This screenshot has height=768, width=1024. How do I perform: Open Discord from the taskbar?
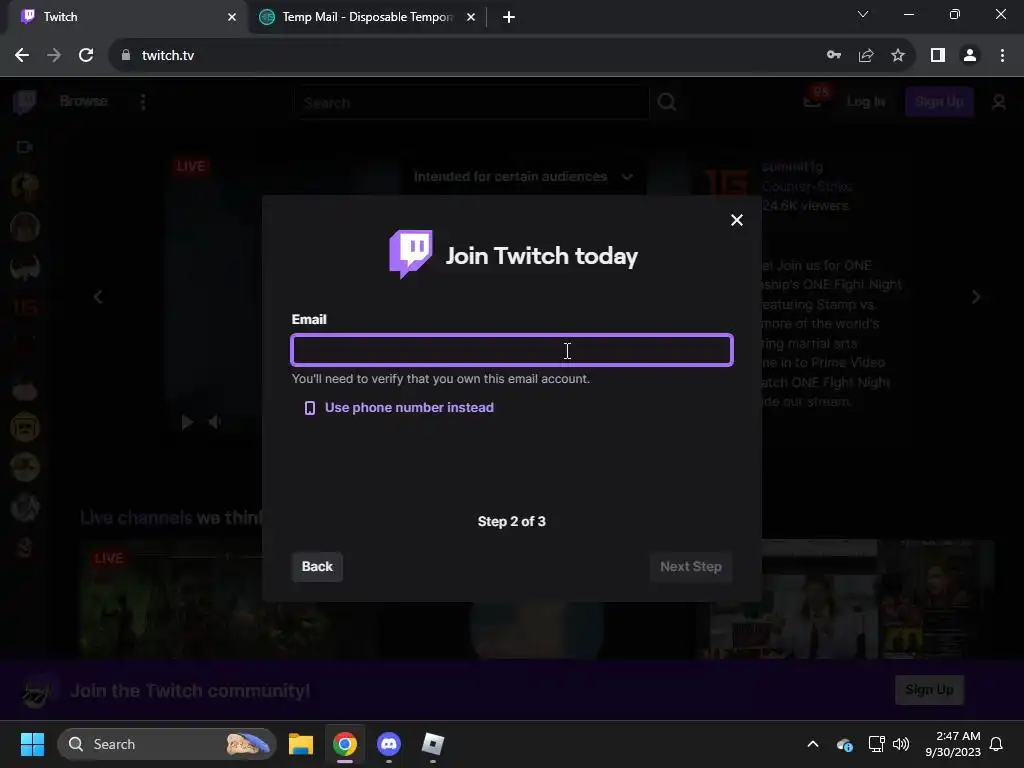click(x=389, y=744)
